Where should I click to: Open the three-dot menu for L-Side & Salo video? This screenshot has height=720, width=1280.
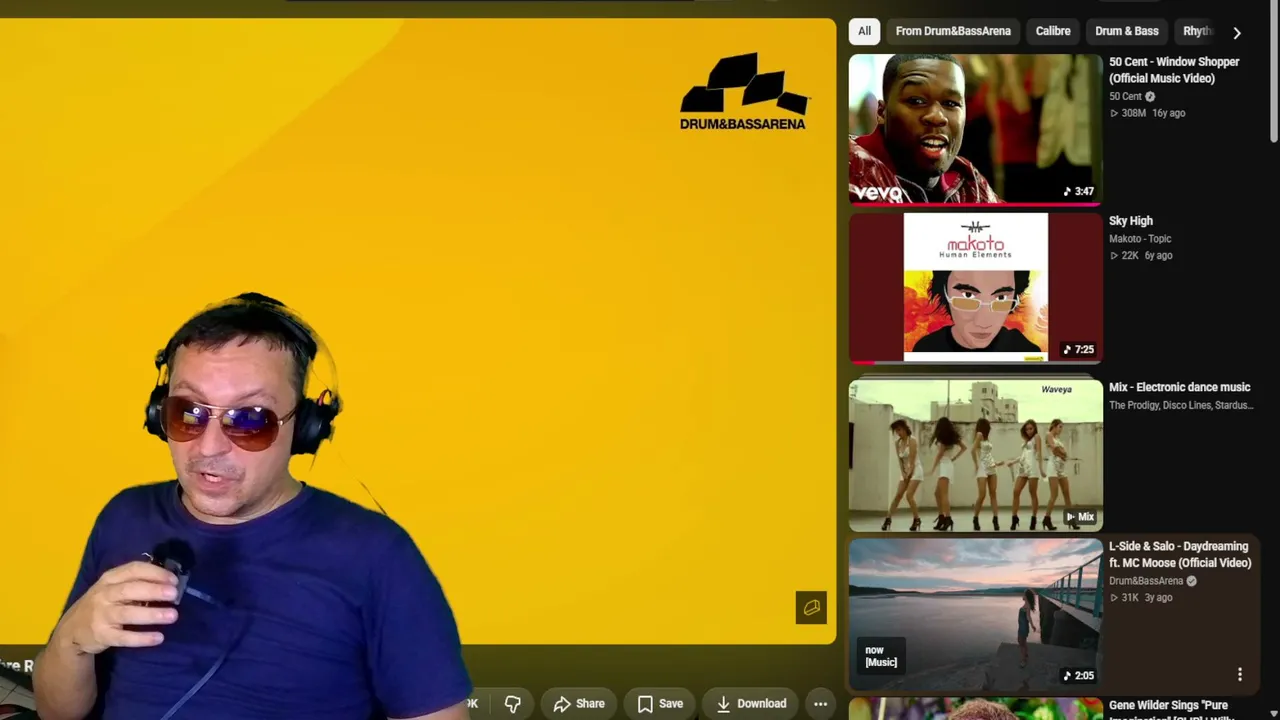click(1239, 675)
